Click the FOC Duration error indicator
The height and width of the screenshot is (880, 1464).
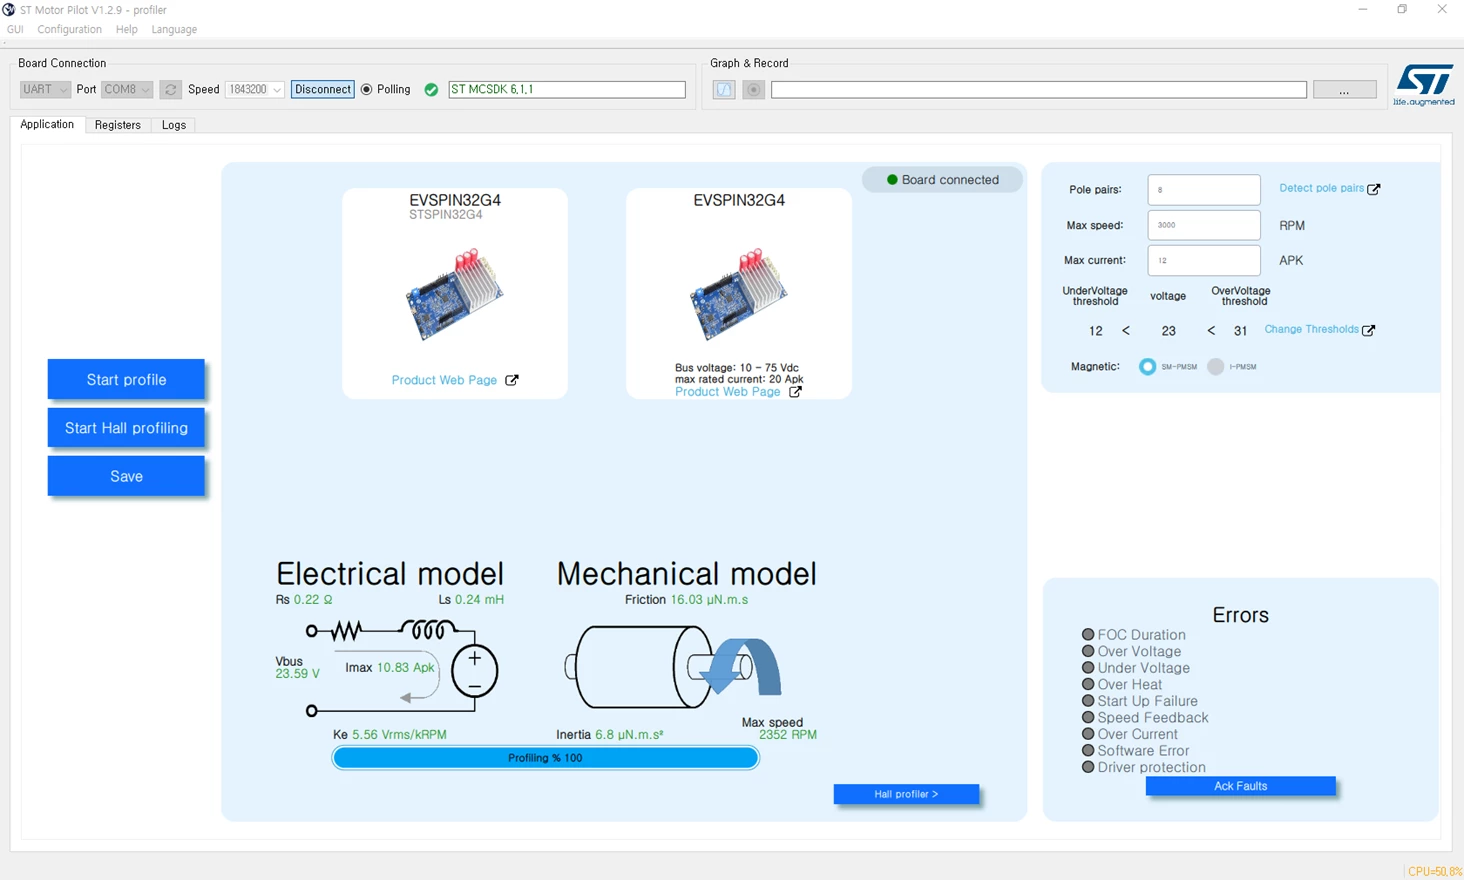[1088, 634]
